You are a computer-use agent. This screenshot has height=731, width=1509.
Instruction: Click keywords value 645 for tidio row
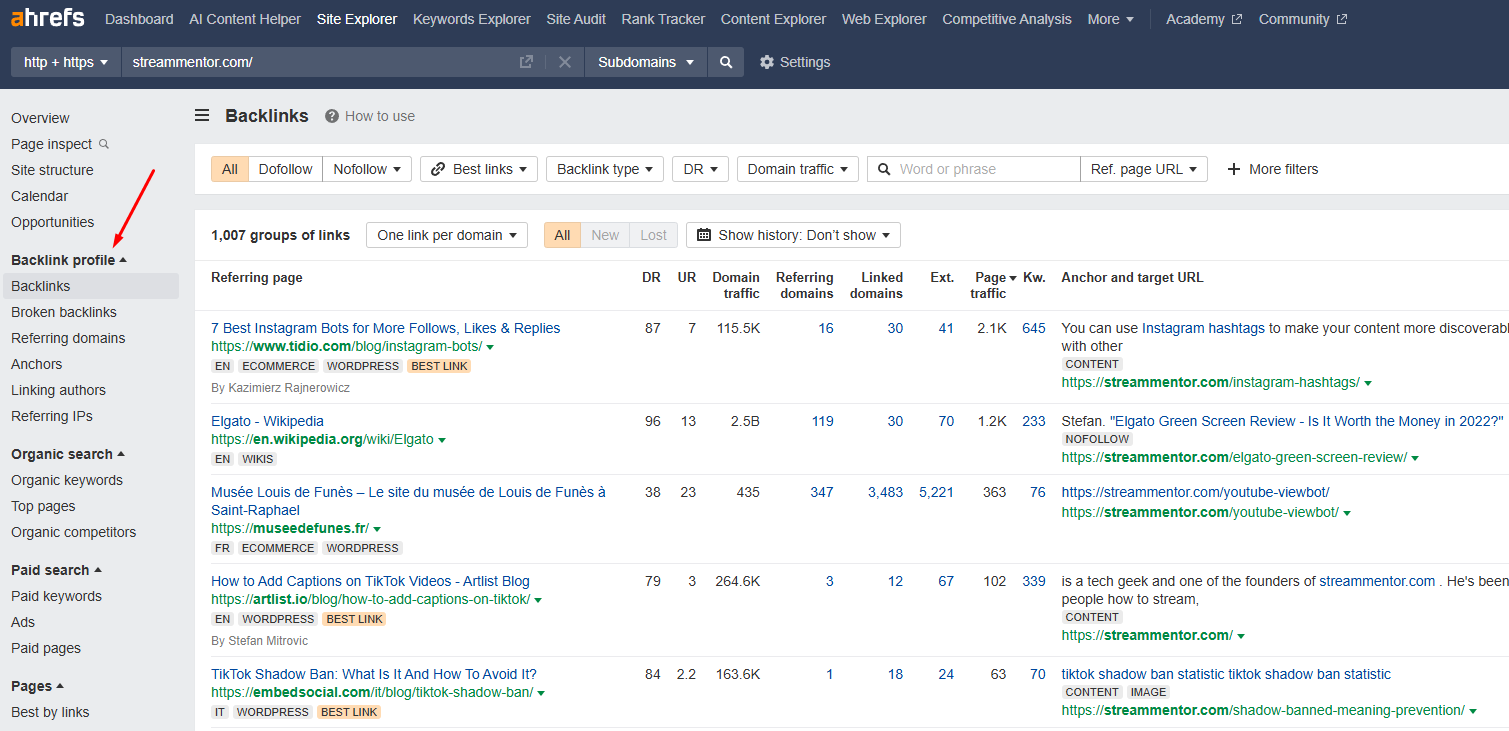[1034, 328]
